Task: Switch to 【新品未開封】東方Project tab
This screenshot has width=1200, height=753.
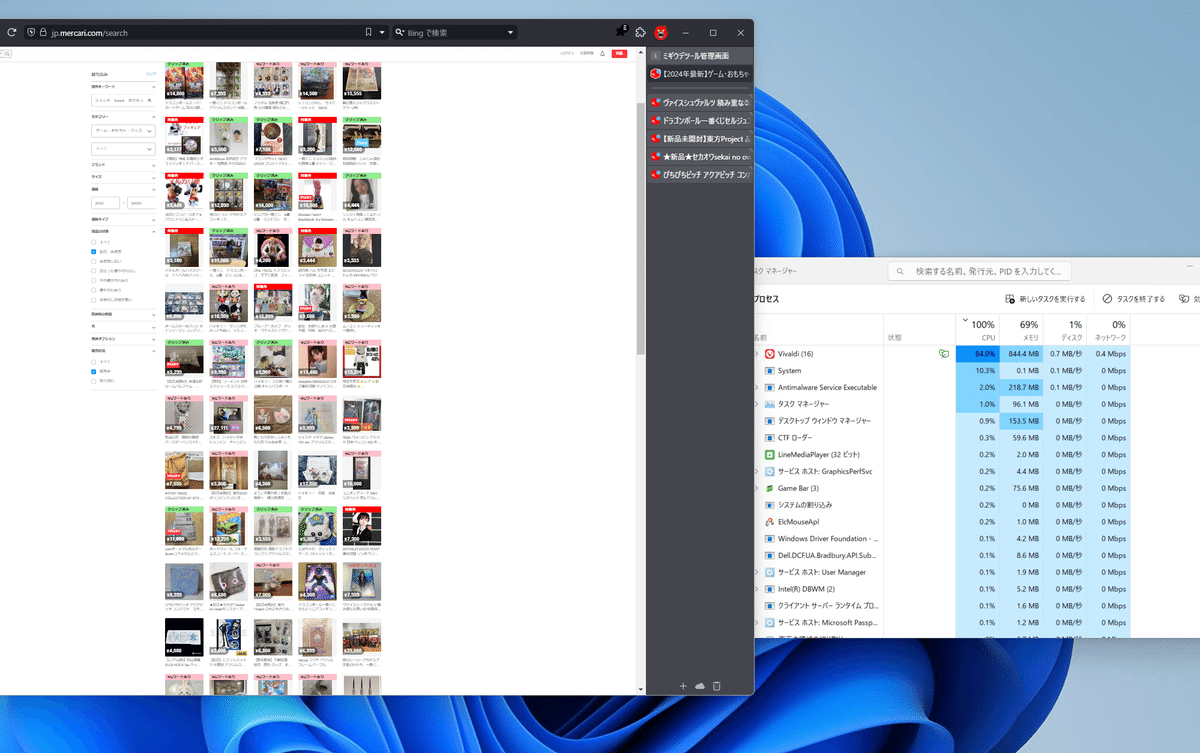Action: (x=699, y=138)
